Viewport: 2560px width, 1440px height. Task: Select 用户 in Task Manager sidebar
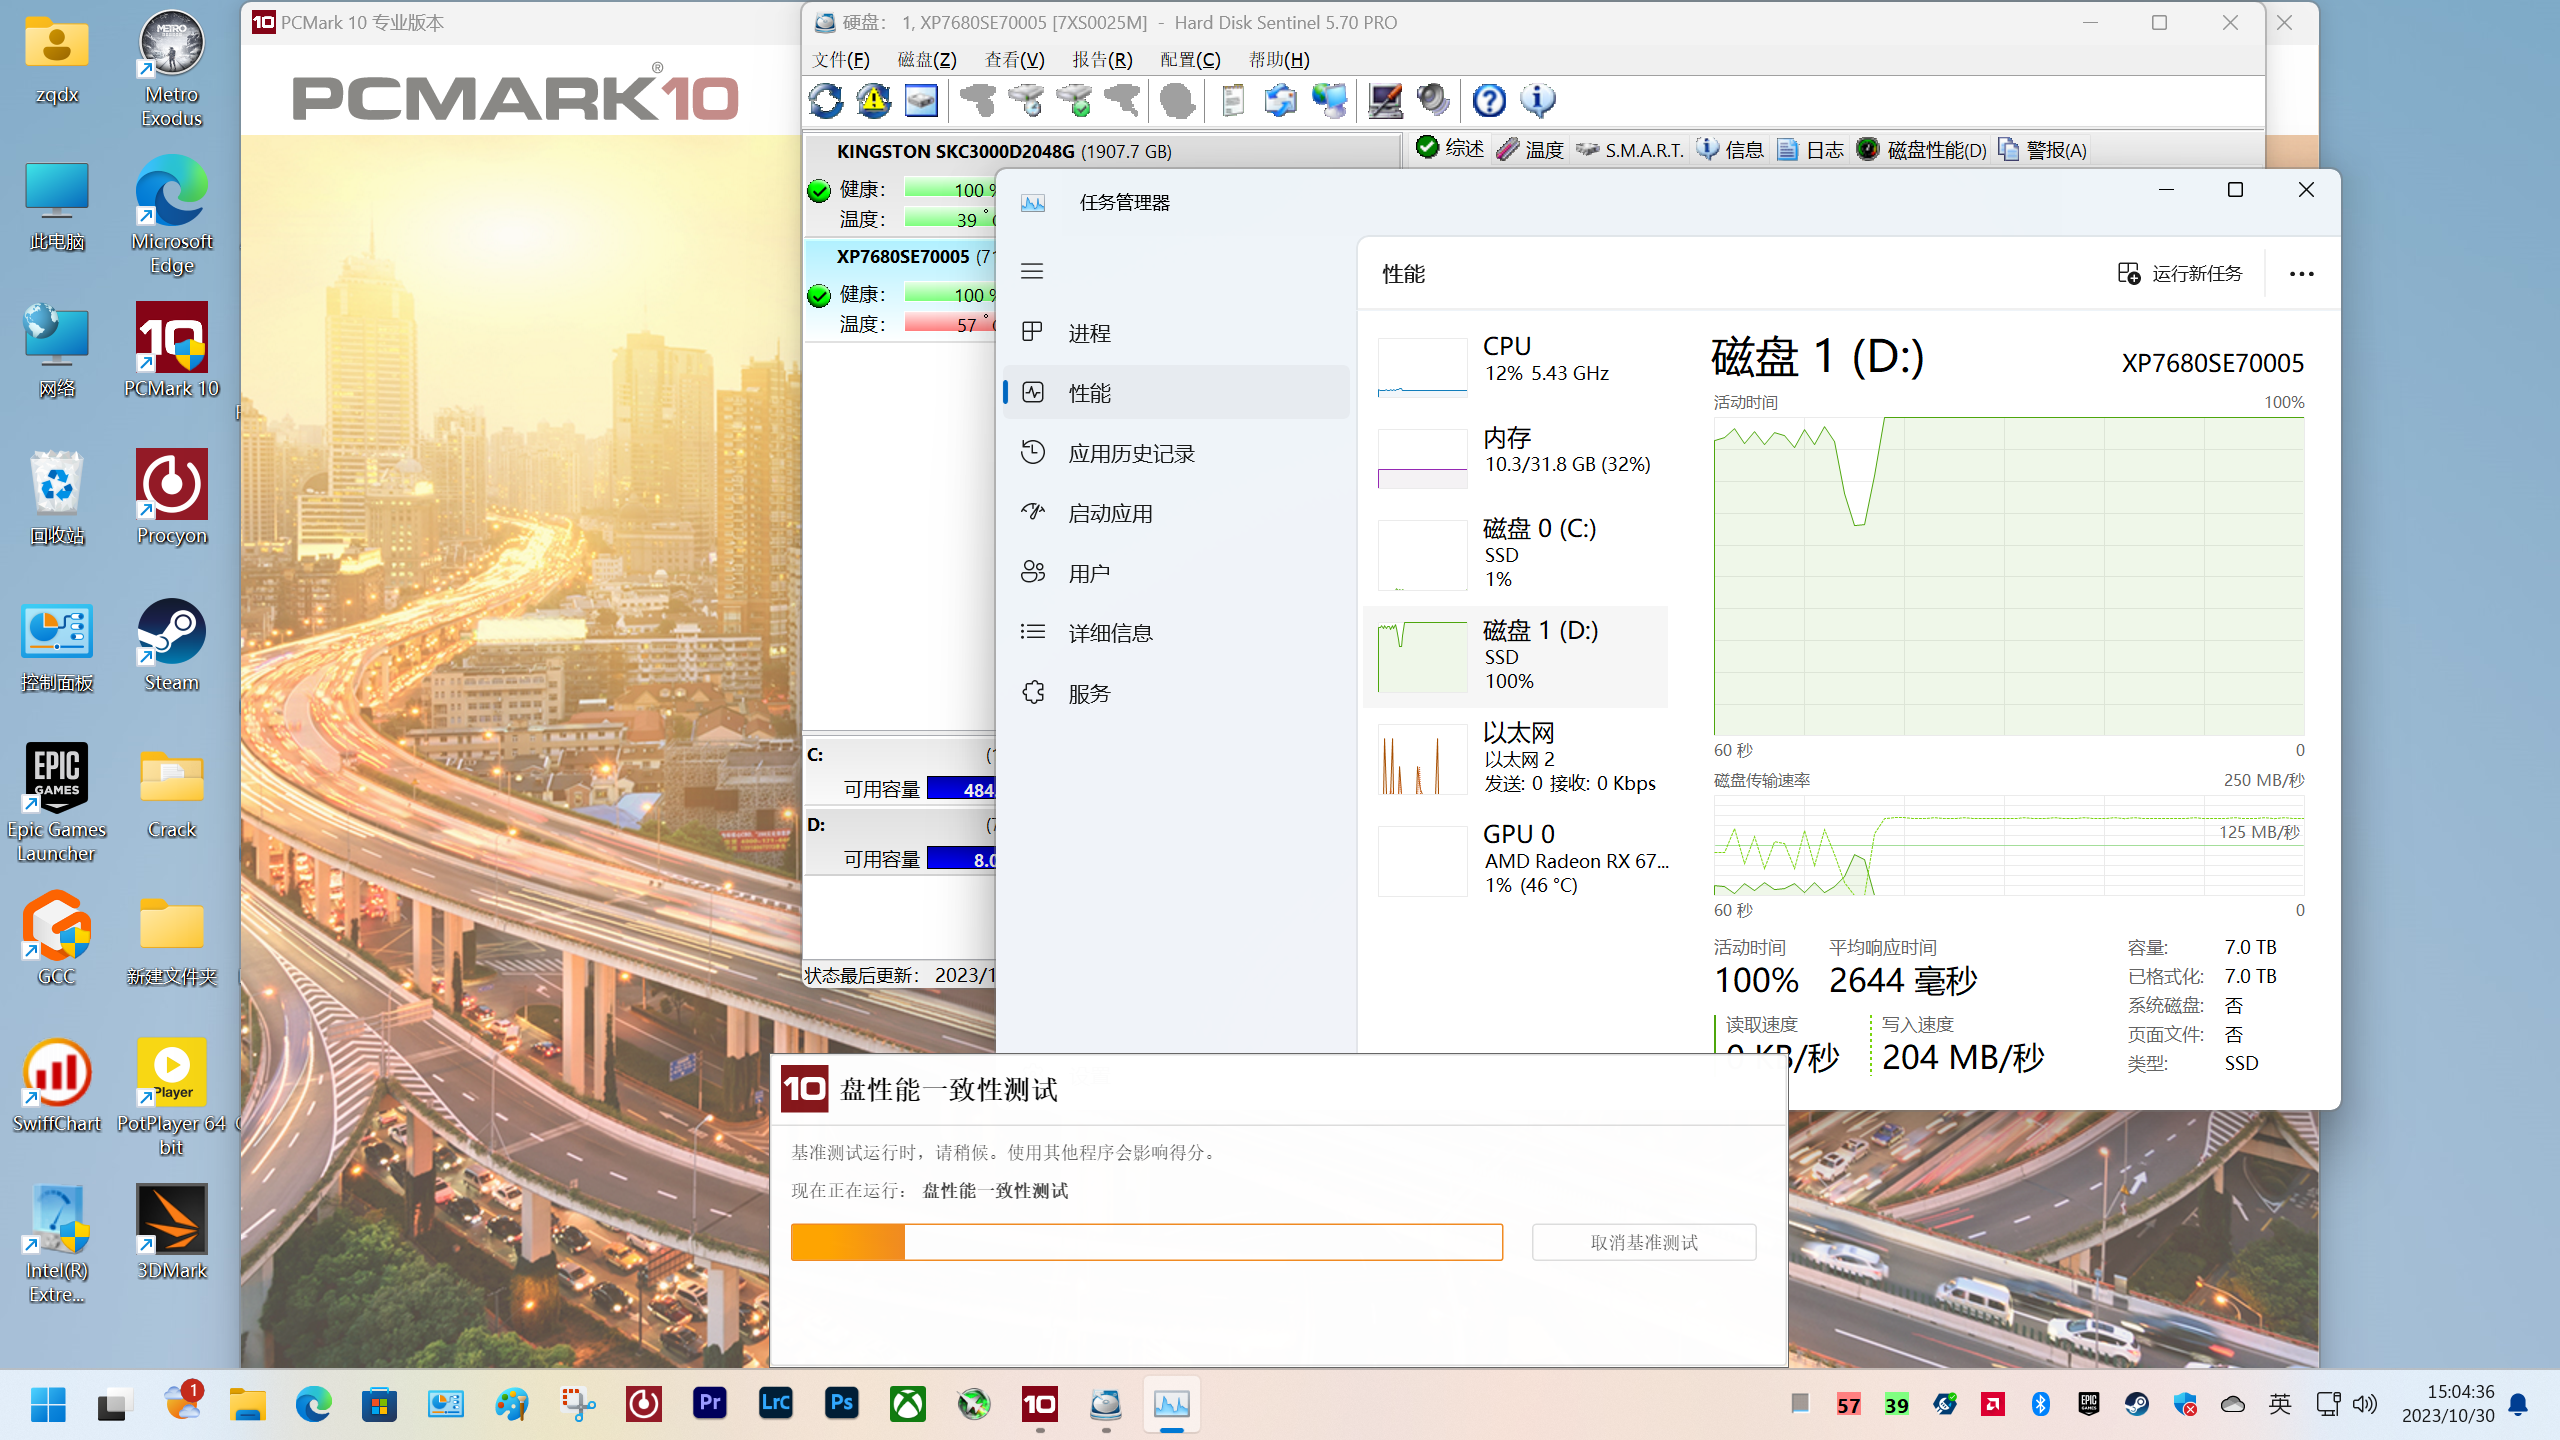(1177, 573)
